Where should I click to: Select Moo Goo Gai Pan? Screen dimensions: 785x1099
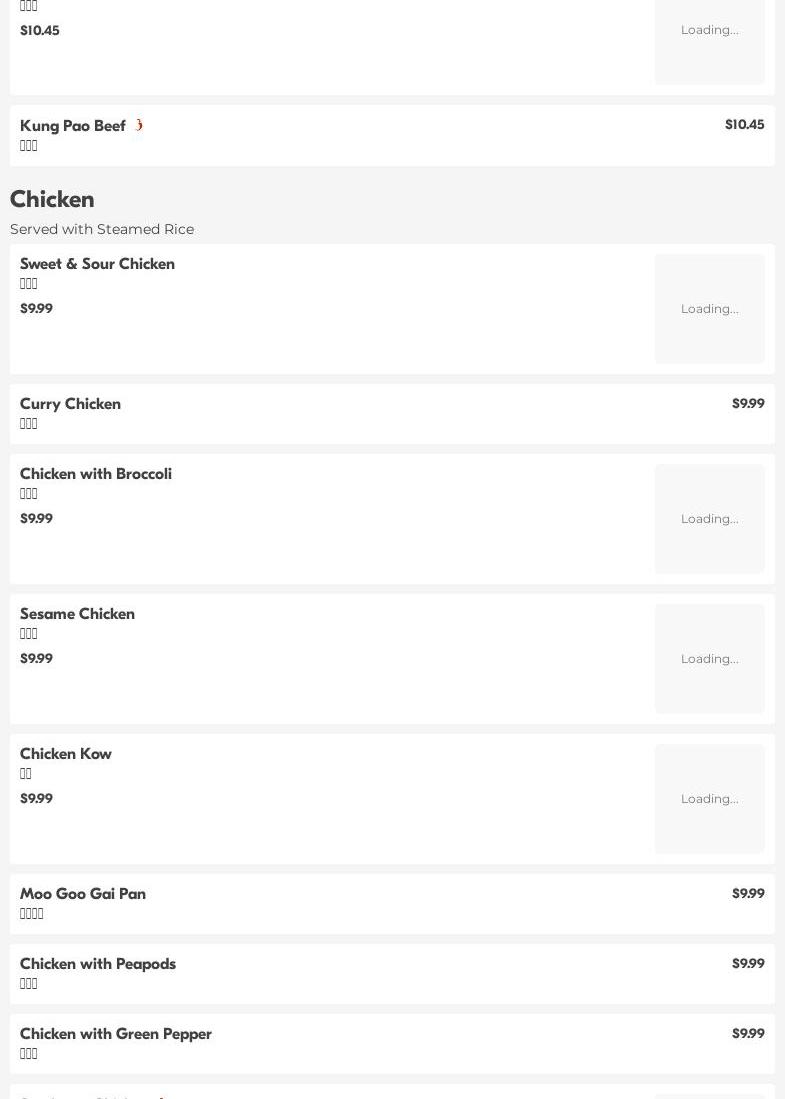click(x=392, y=903)
